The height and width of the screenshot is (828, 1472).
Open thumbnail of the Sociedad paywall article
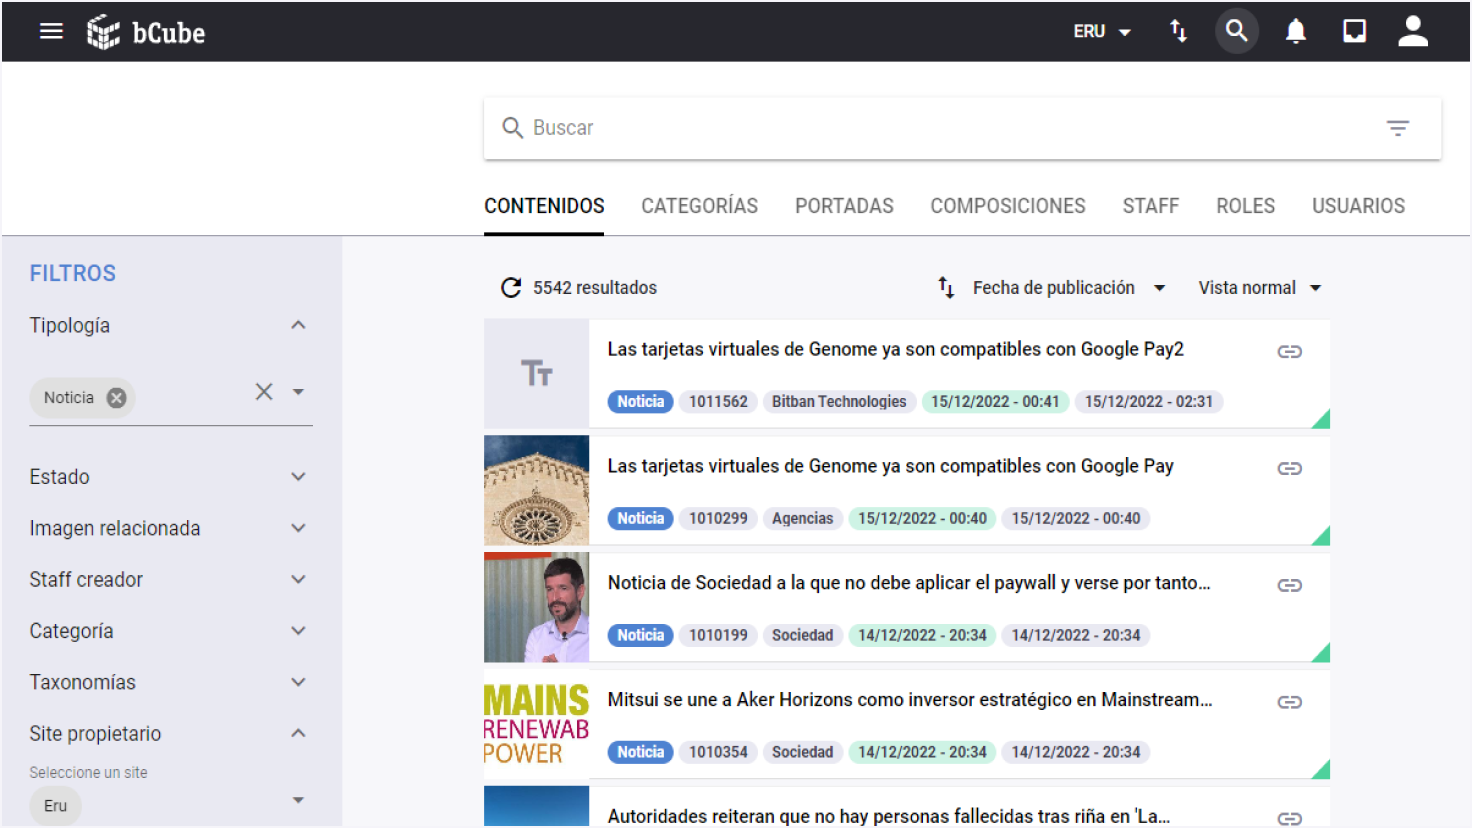click(x=537, y=607)
